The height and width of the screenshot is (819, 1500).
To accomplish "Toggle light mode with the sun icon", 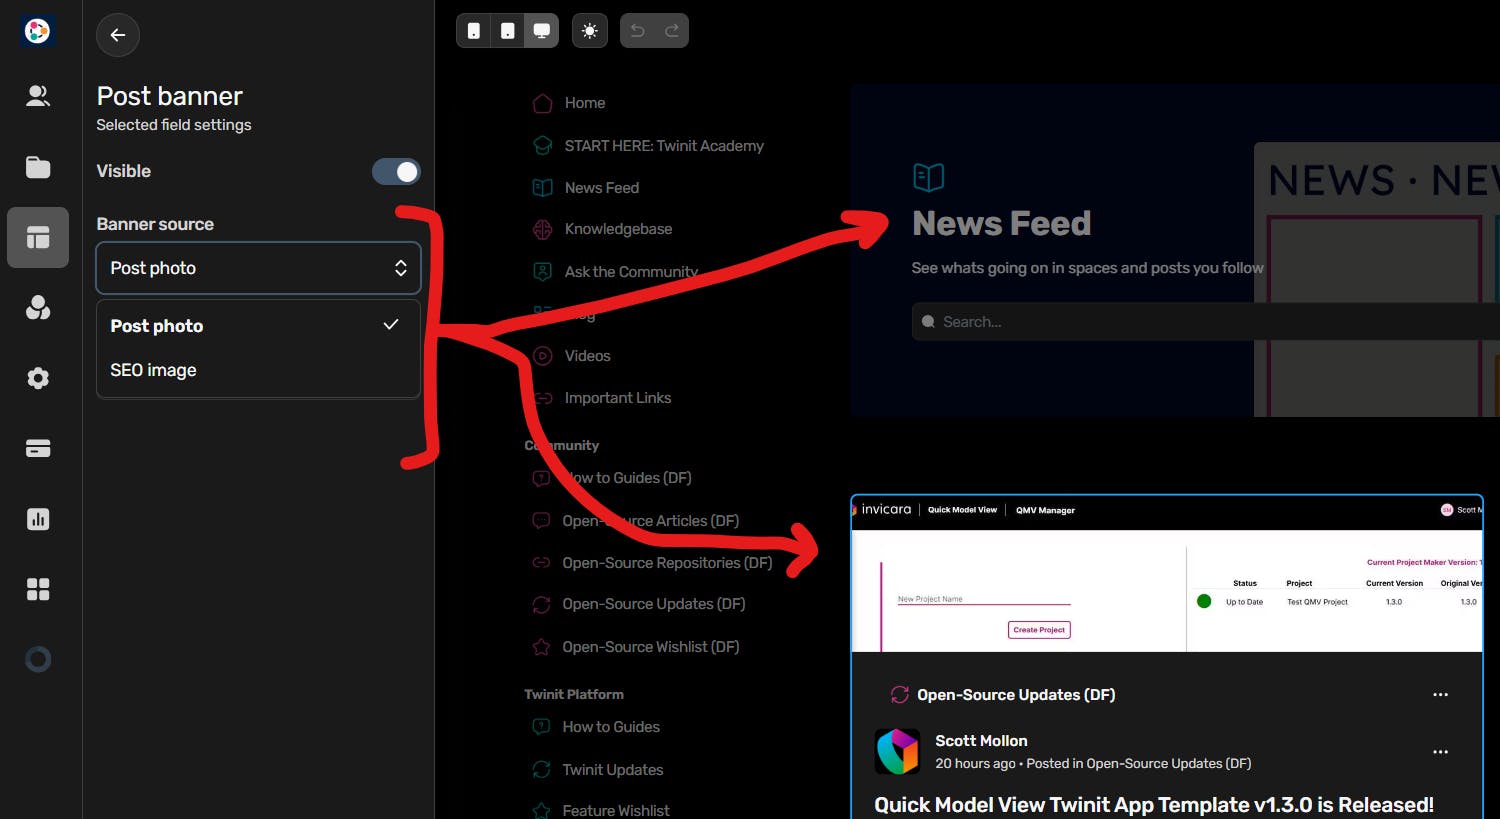I will (590, 31).
